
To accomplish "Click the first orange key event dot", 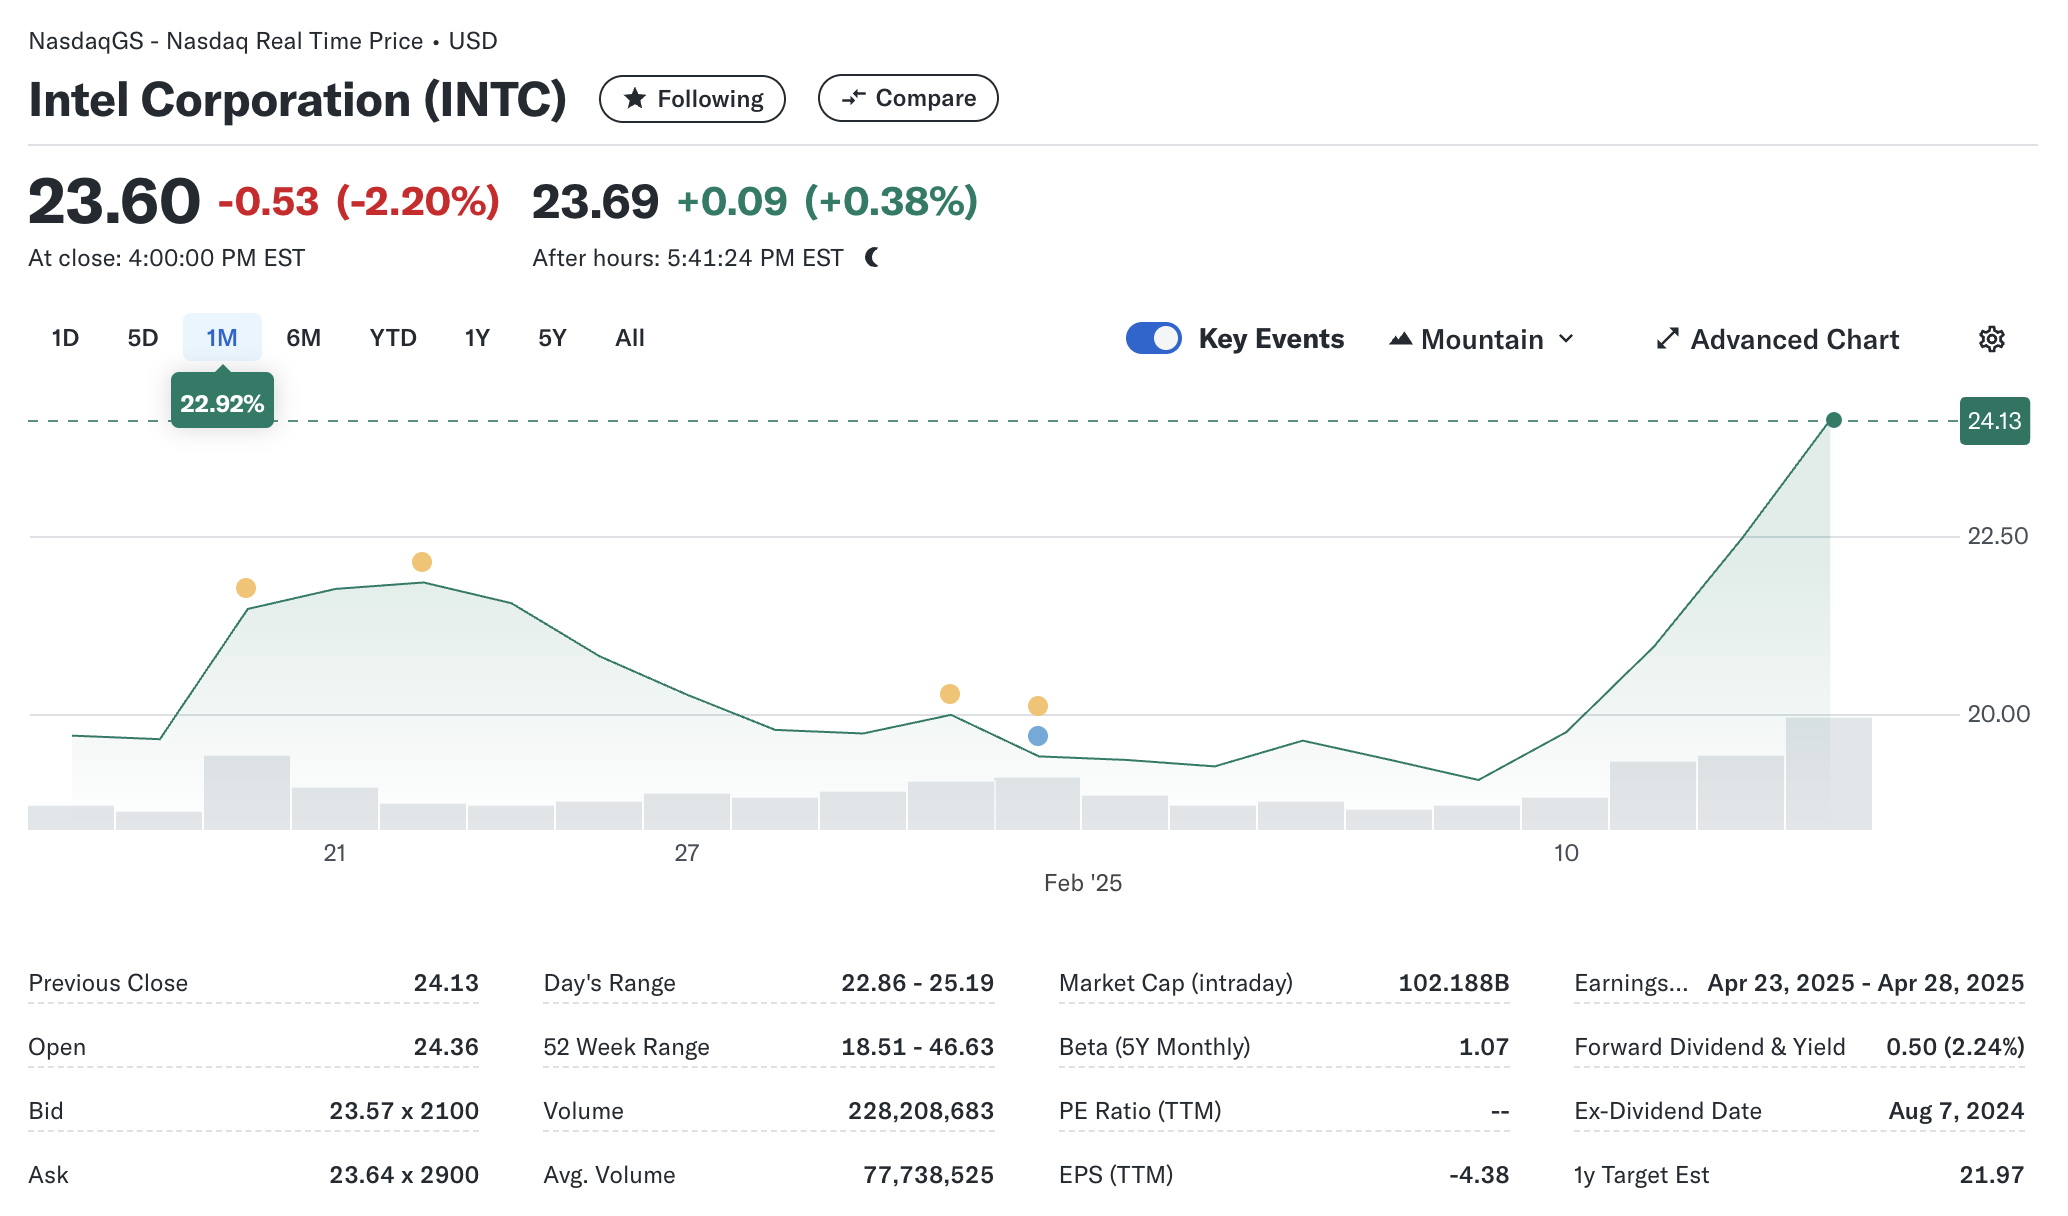I will 246,588.
